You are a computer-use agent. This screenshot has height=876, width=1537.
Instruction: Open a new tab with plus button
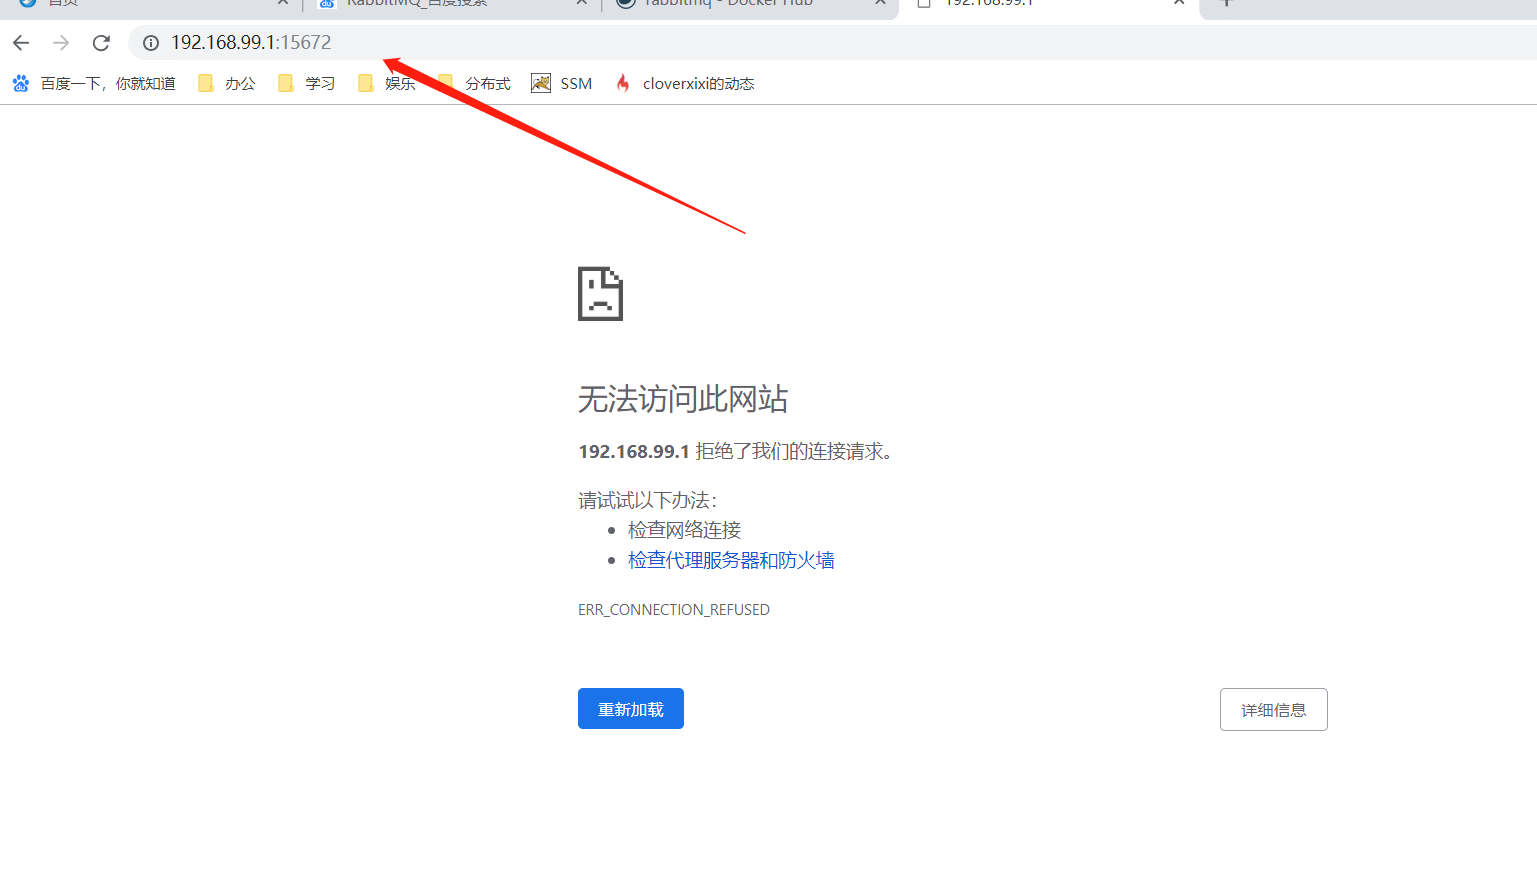tap(1227, 3)
